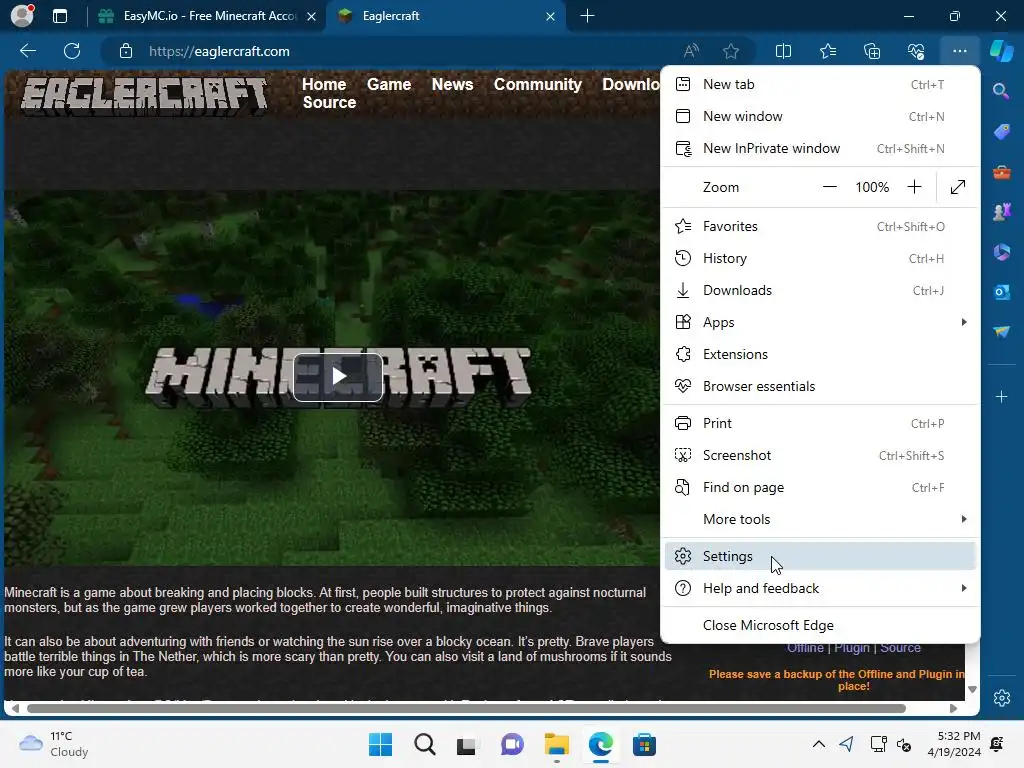Click the Read aloud icon
The image size is (1024, 768).
691,51
